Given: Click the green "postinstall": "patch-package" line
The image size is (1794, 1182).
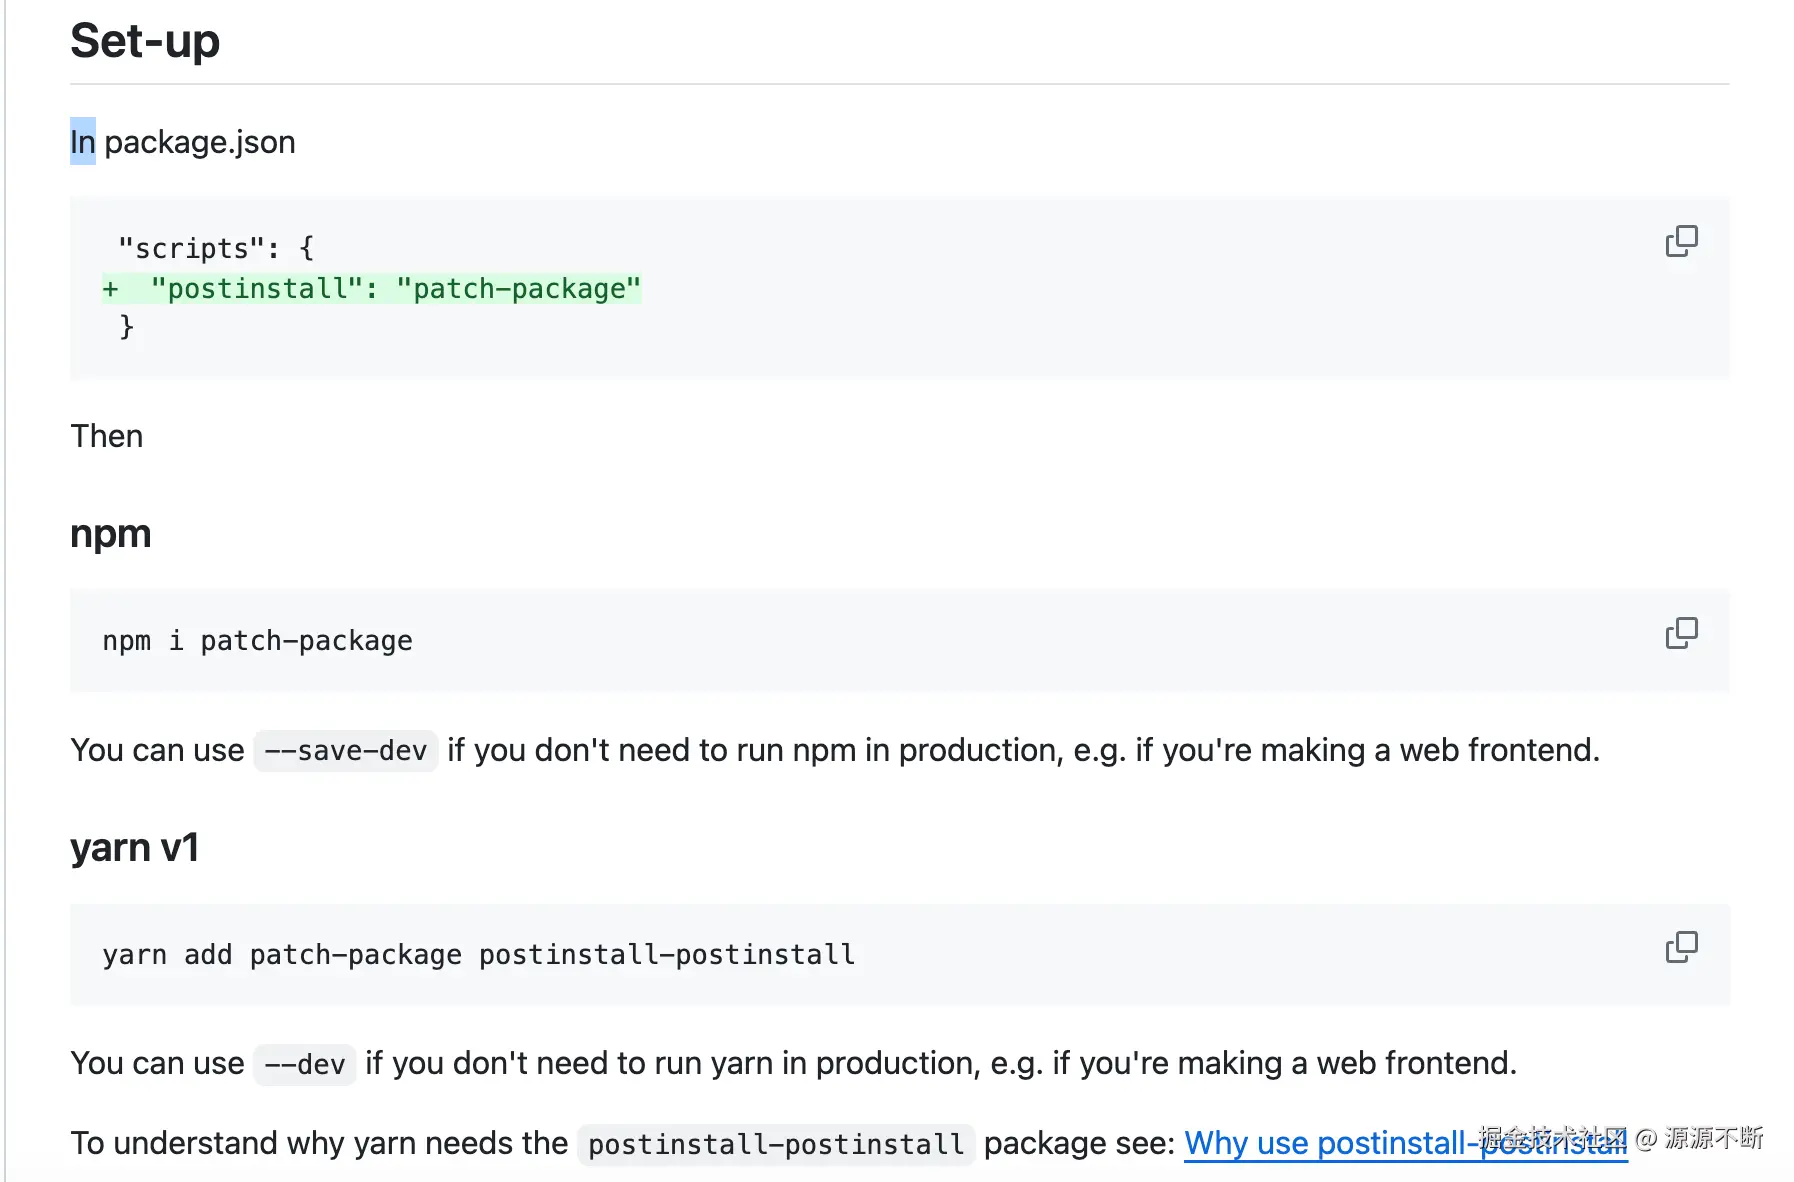Looking at the screenshot, I should [x=395, y=289].
